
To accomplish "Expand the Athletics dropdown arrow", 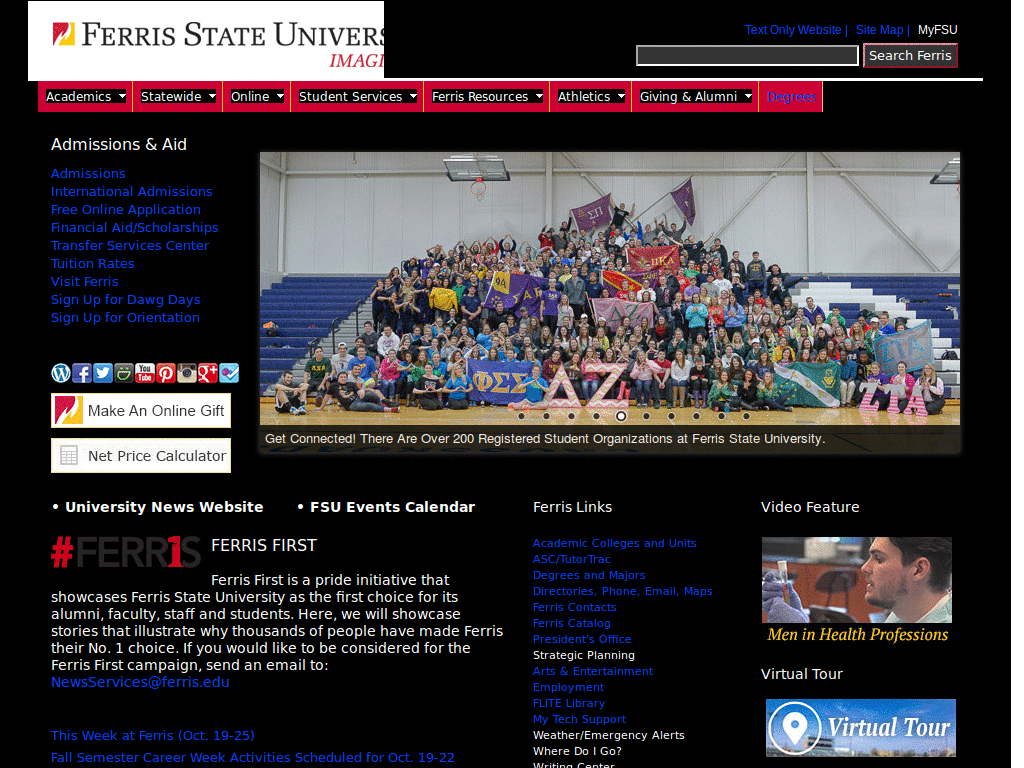I will (x=621, y=97).
